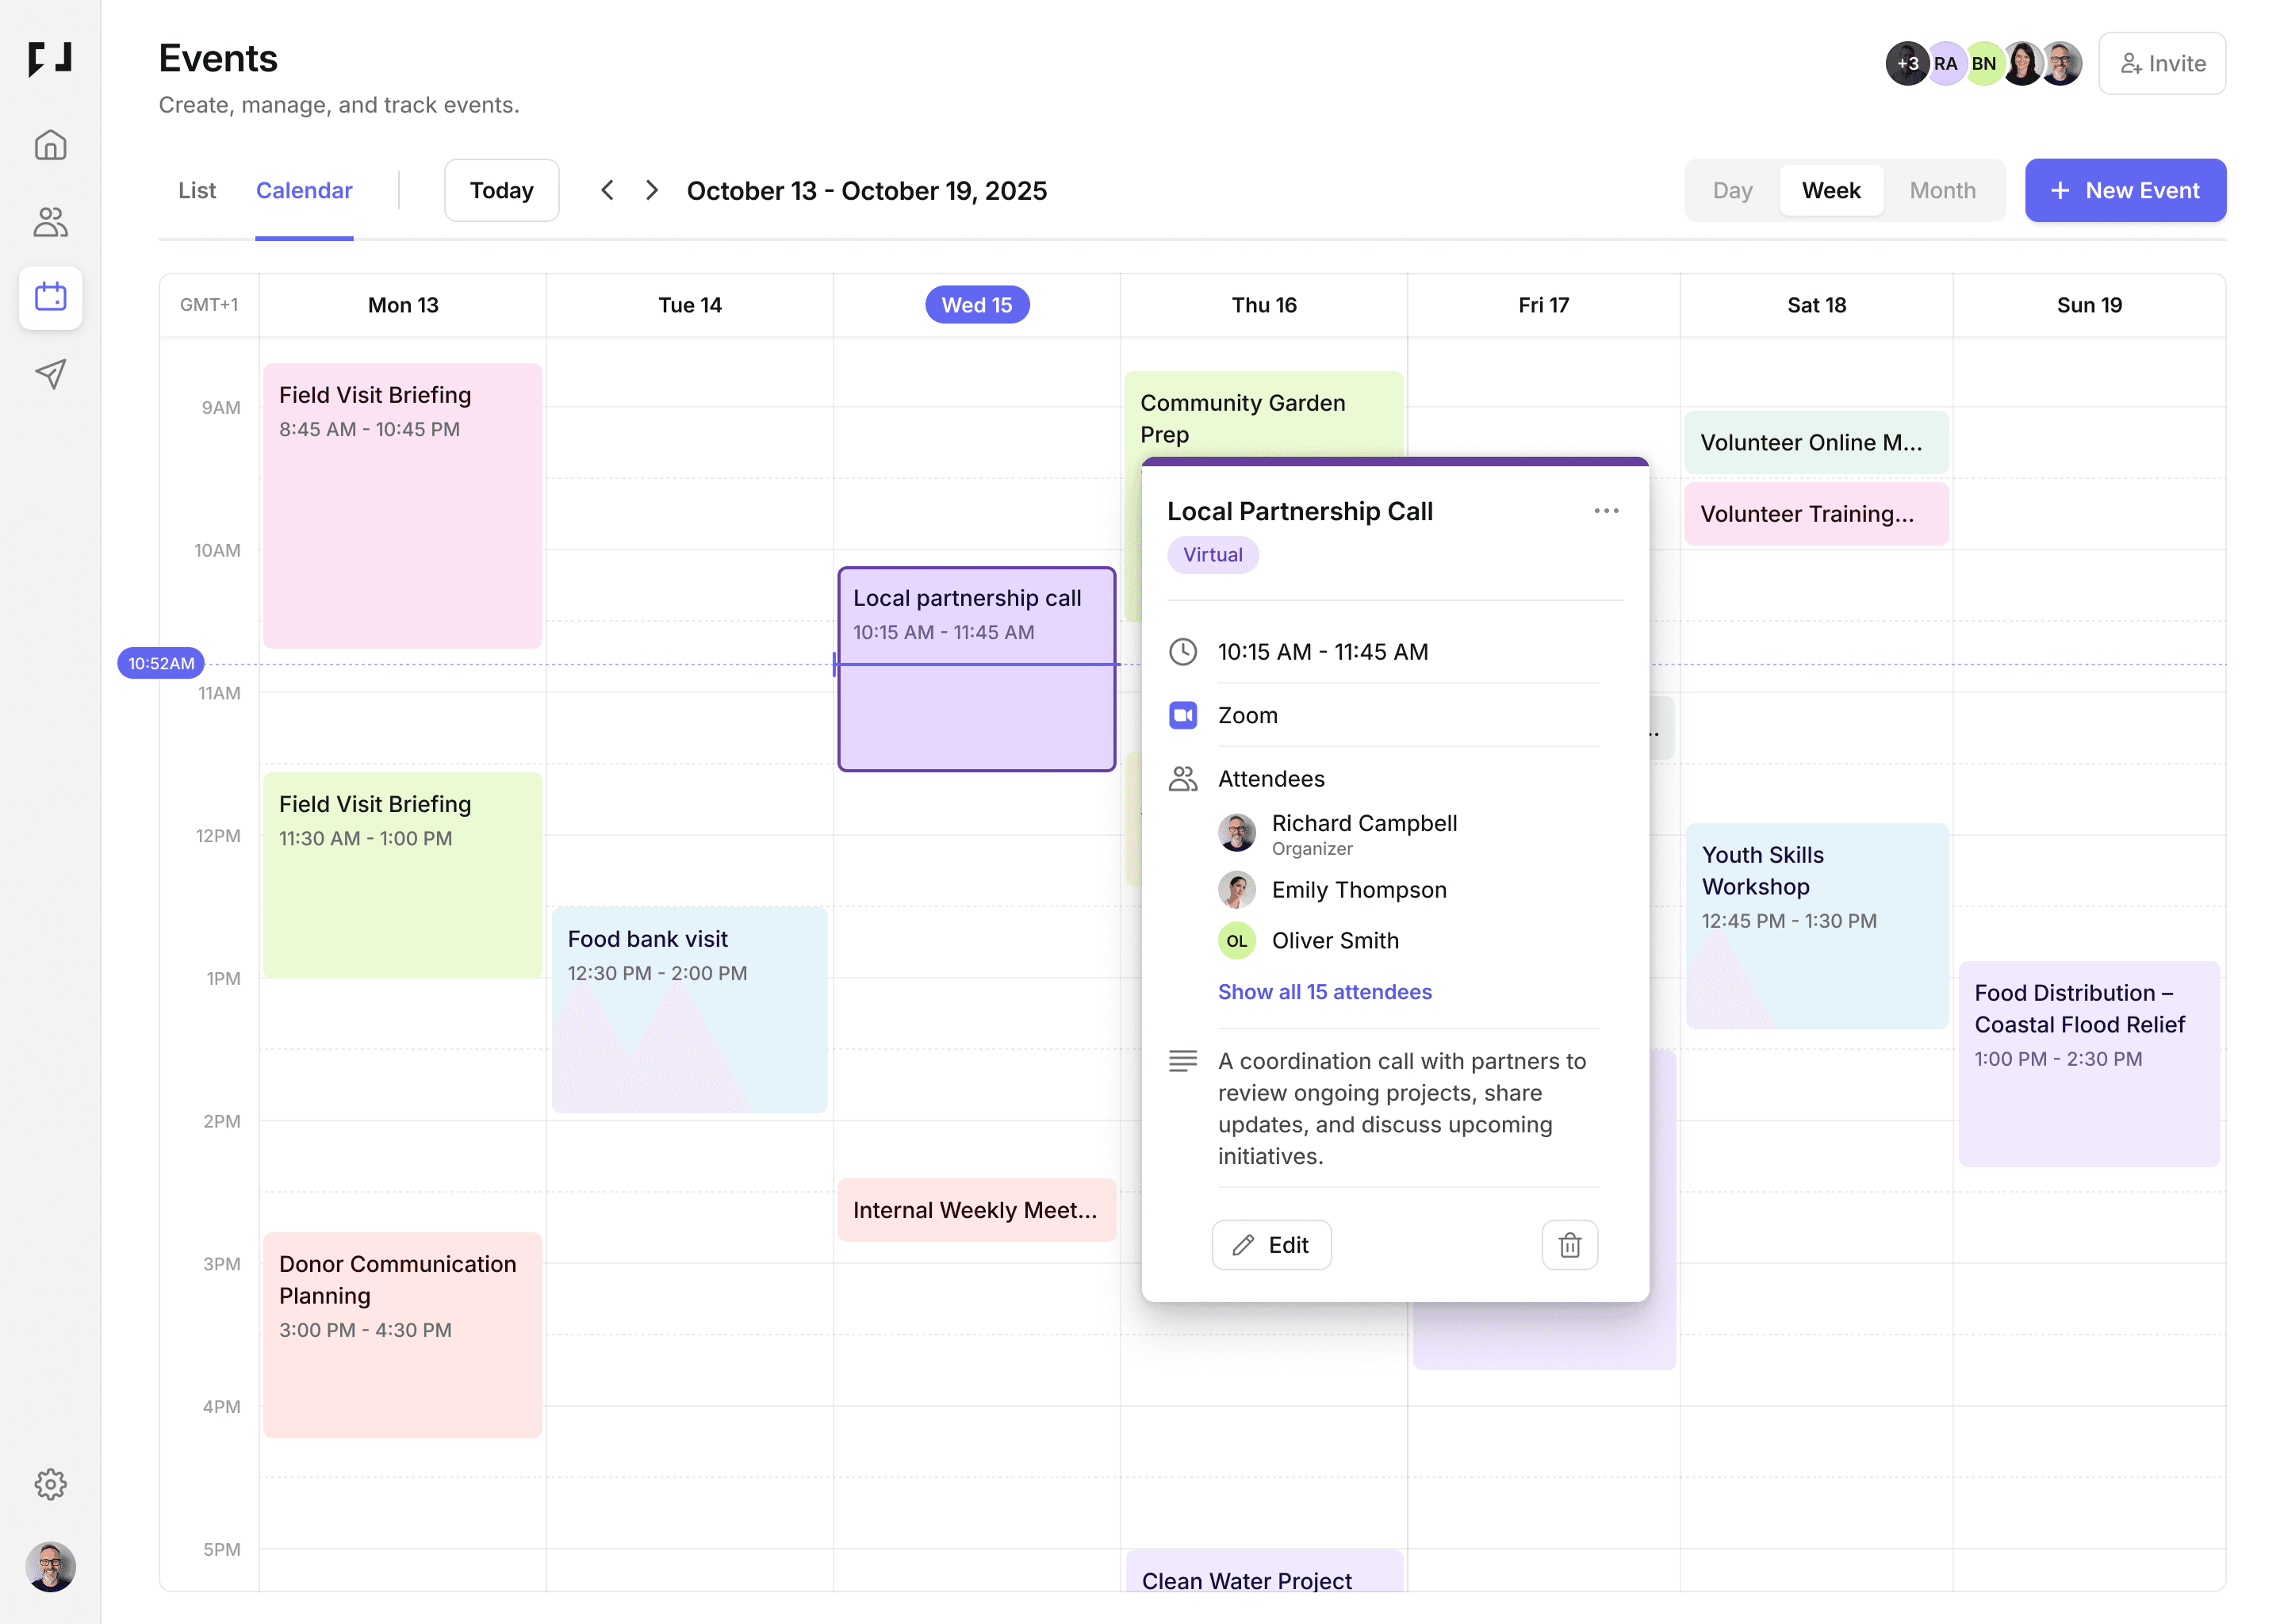Viewport: 2284px width, 1624px height.
Task: Switch to the List tab
Action: point(197,190)
